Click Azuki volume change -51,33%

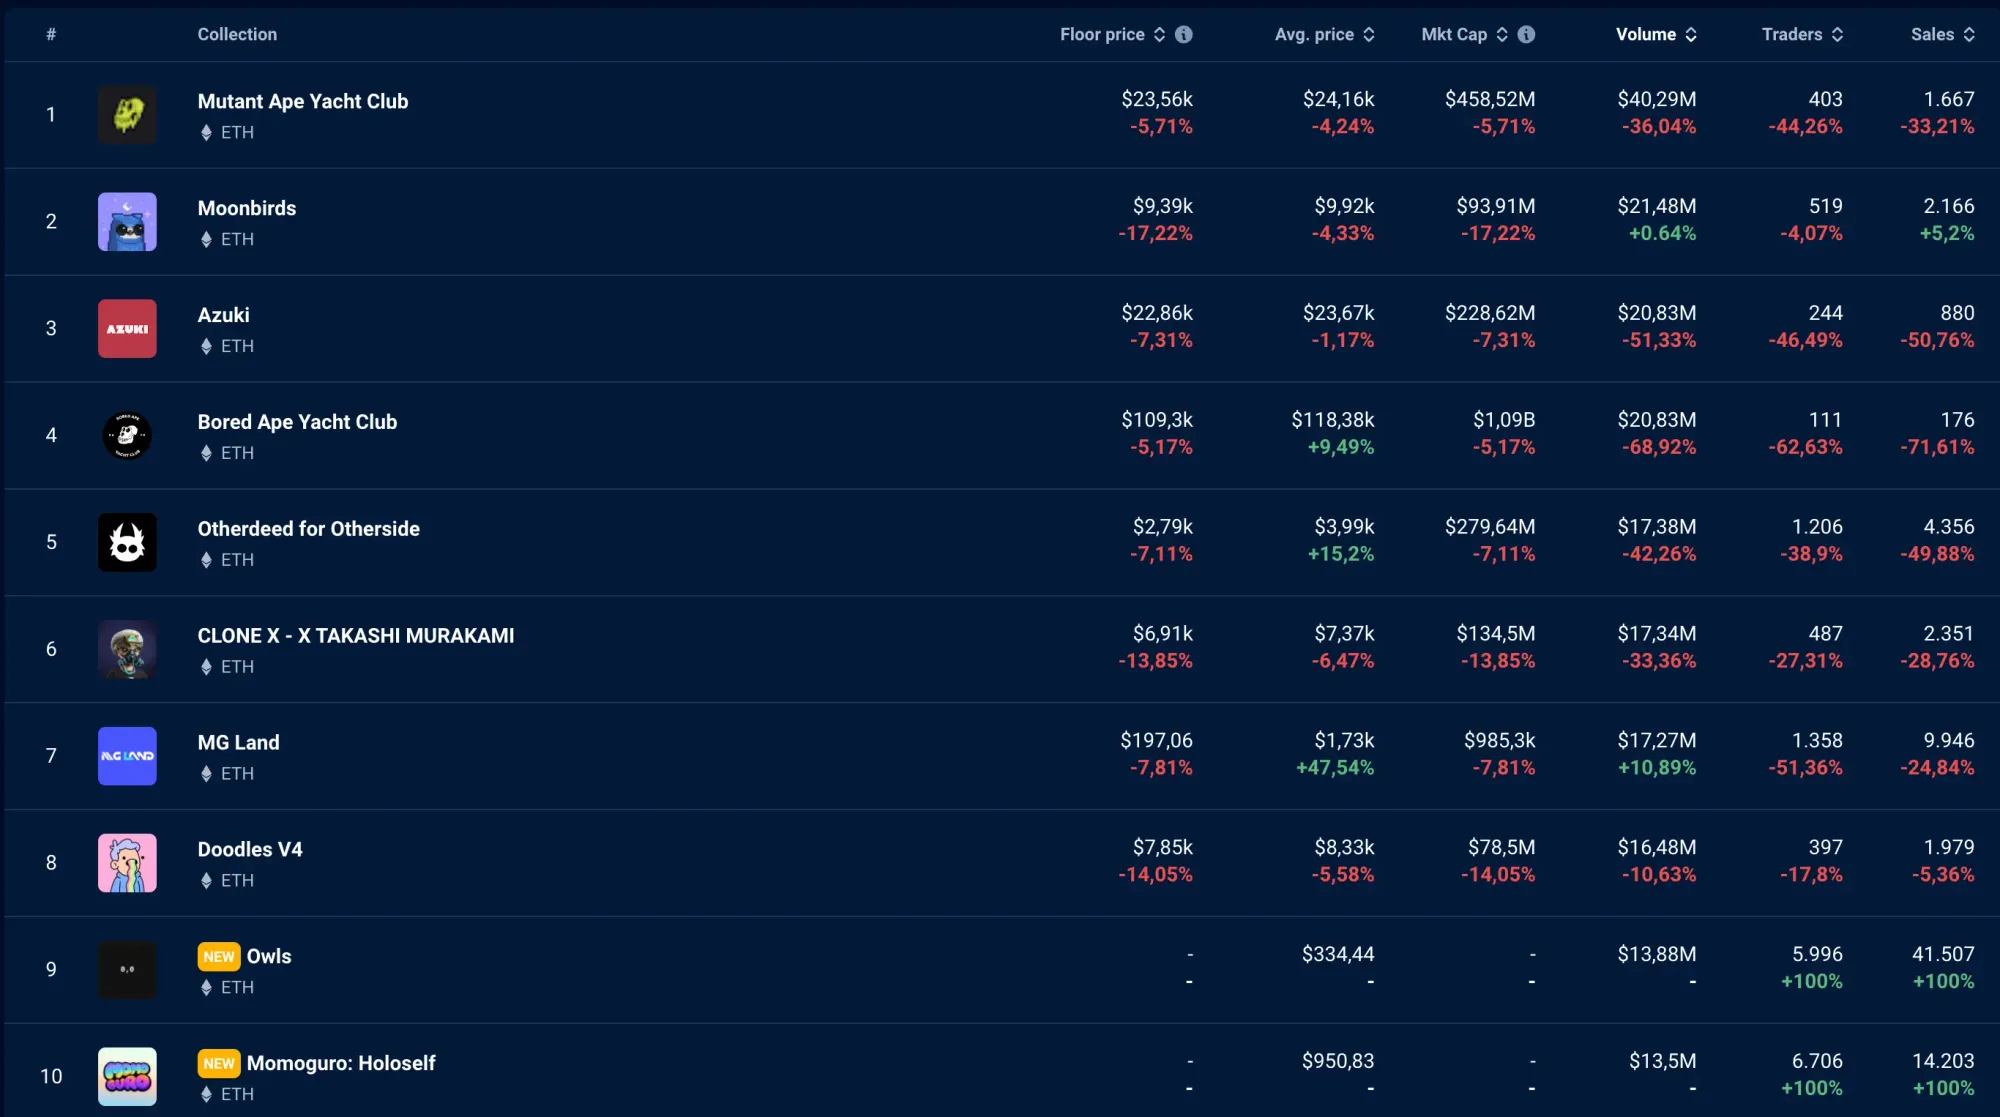tap(1659, 341)
